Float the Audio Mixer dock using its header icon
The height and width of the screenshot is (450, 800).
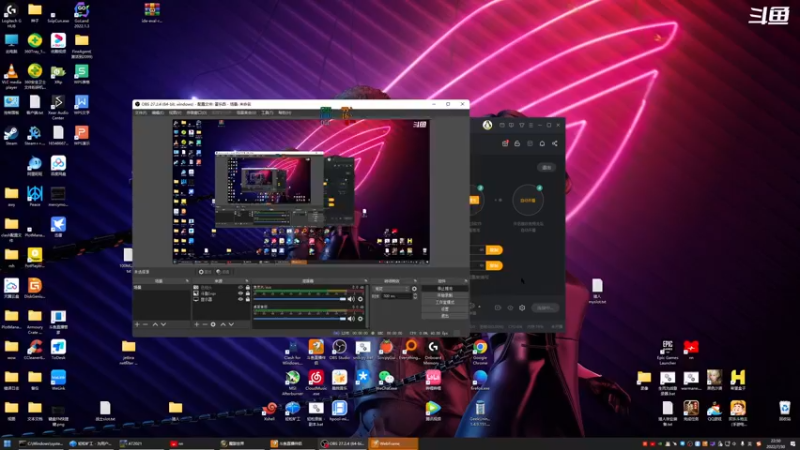pyautogui.click(x=365, y=281)
